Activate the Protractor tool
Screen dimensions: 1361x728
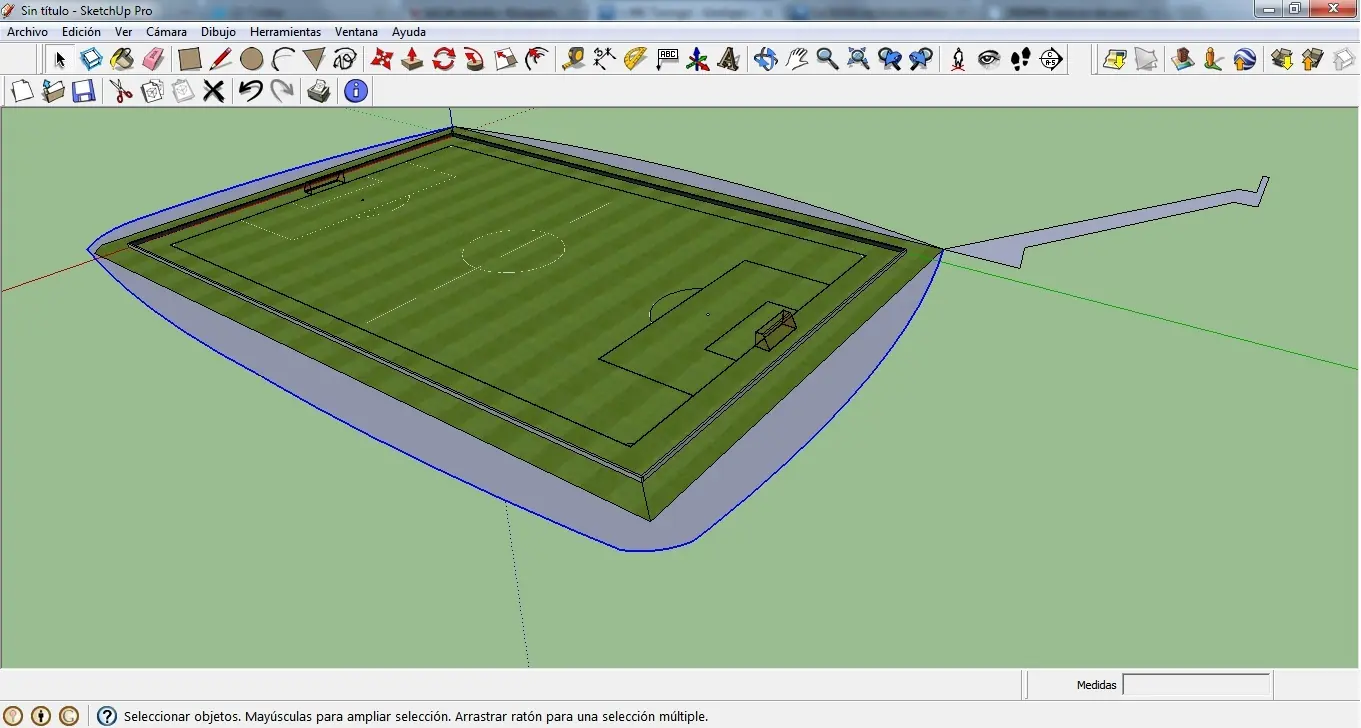(x=635, y=59)
